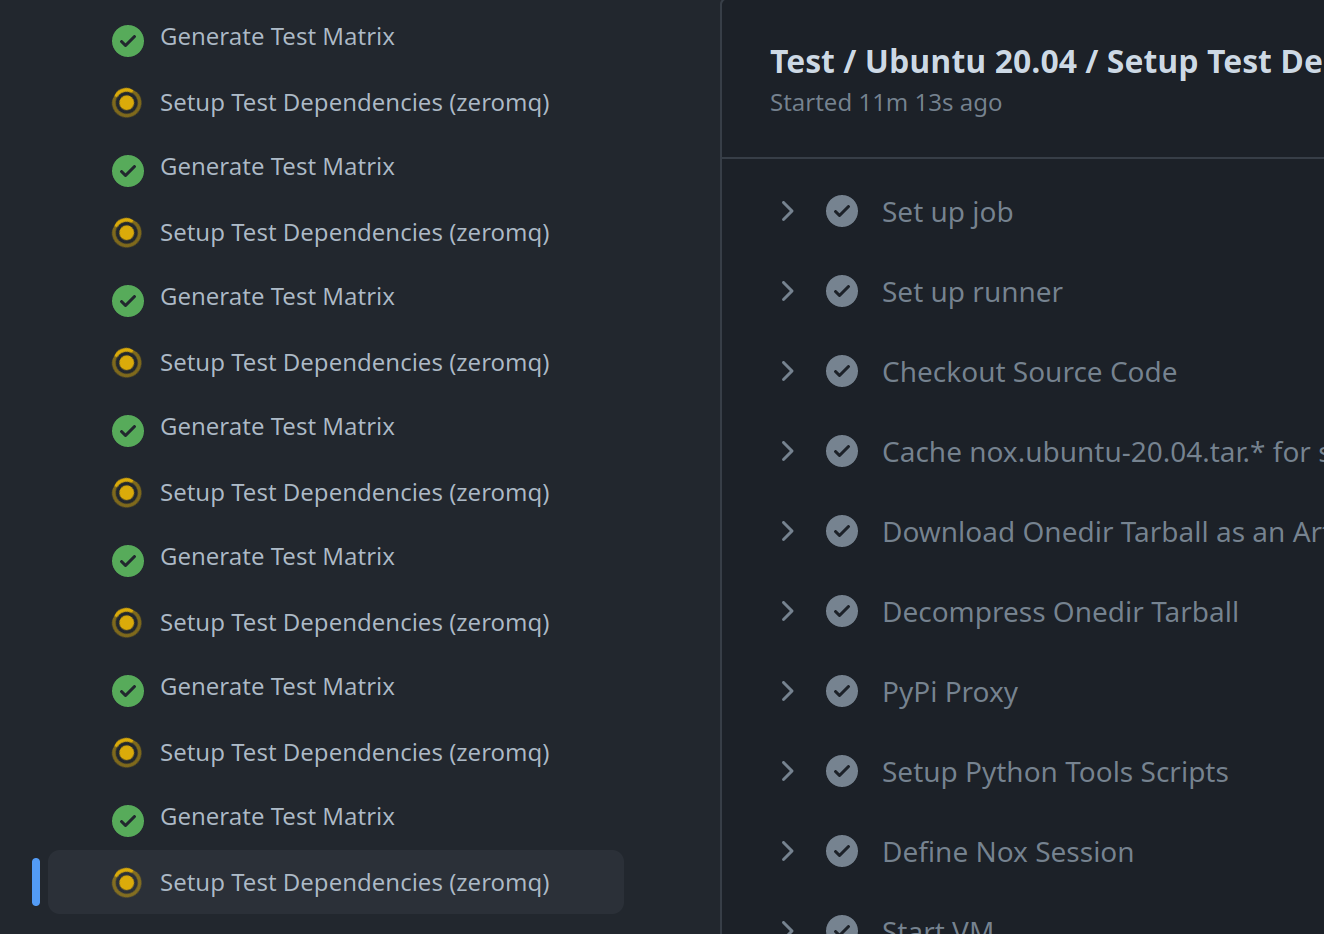Click the success icon next to Decompress Onedir Tarball
This screenshot has height=934, width=1324.
[x=841, y=611]
